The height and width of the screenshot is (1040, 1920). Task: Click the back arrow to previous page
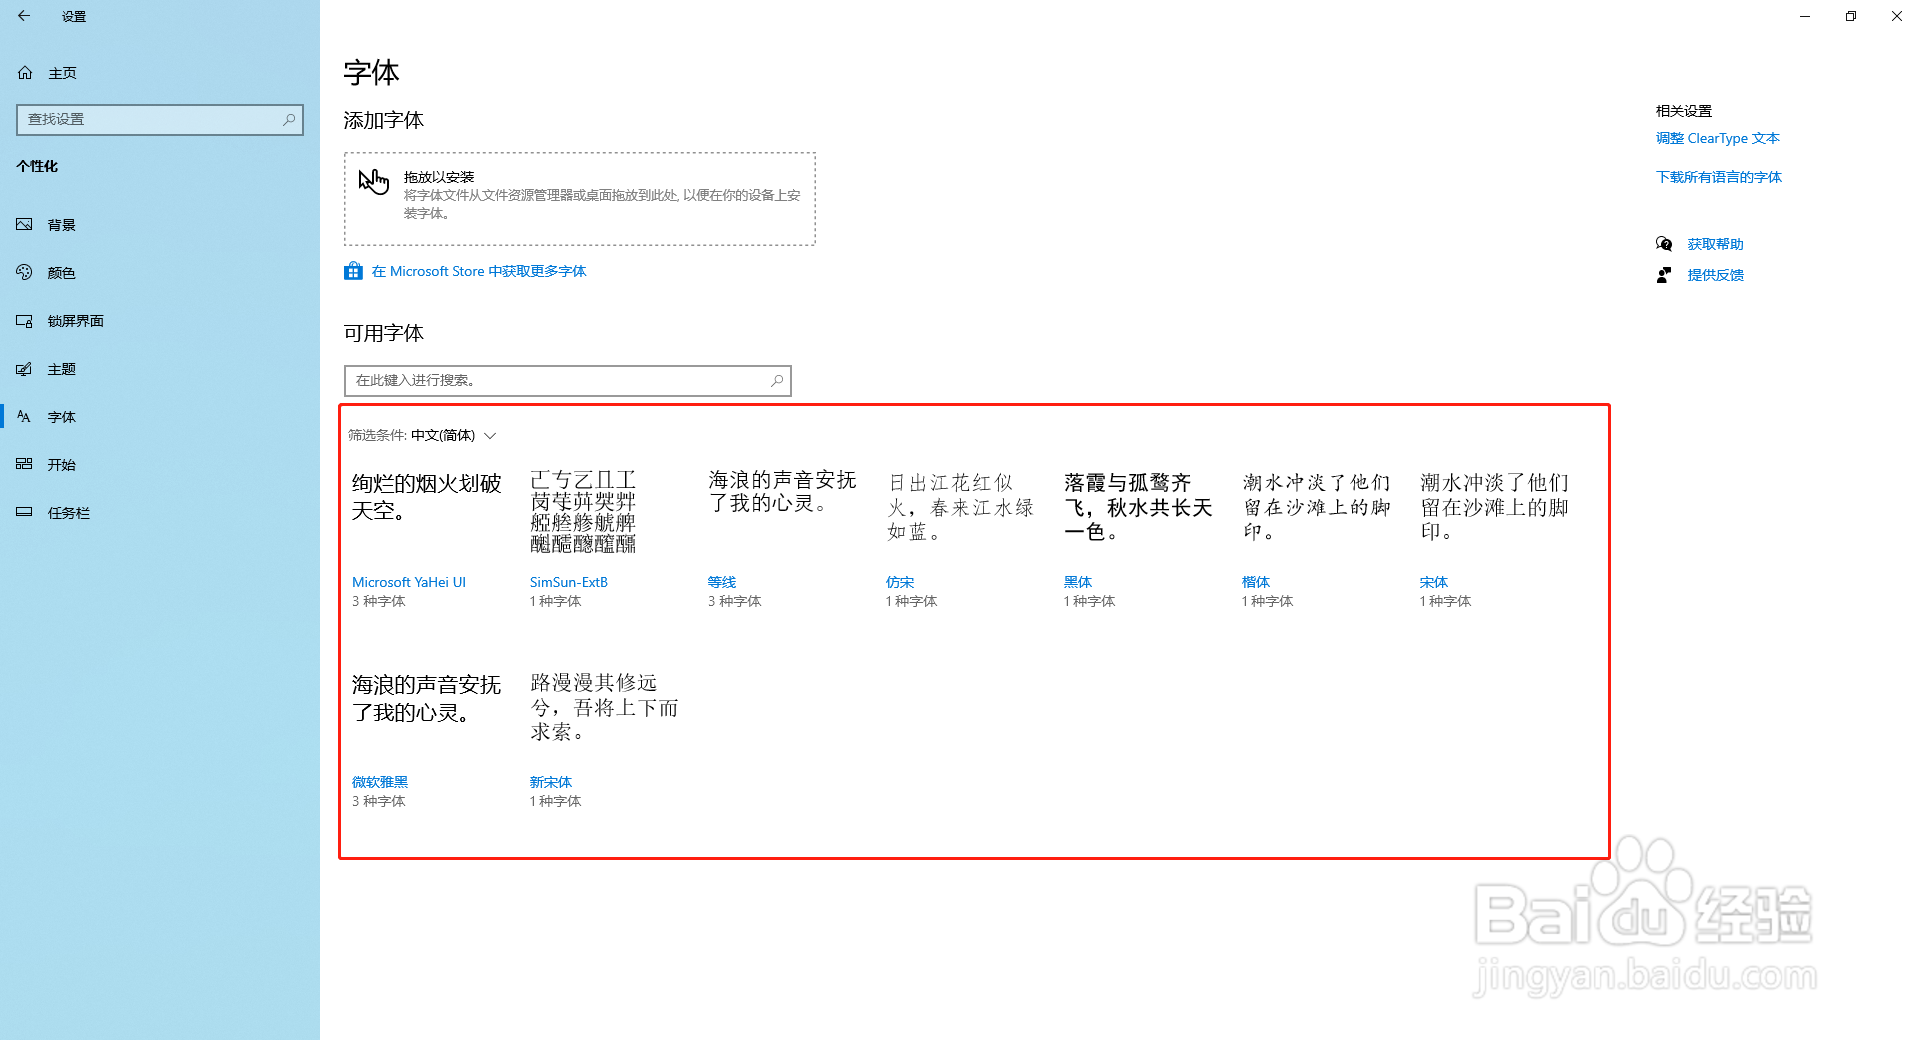pyautogui.click(x=24, y=16)
